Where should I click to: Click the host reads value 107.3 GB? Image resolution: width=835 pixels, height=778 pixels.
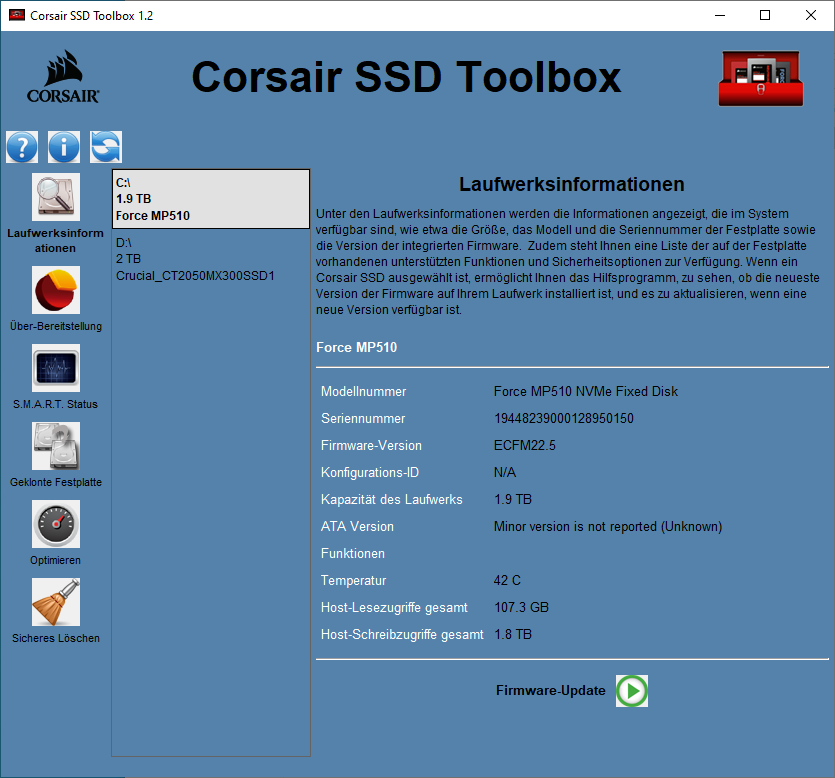coord(521,608)
